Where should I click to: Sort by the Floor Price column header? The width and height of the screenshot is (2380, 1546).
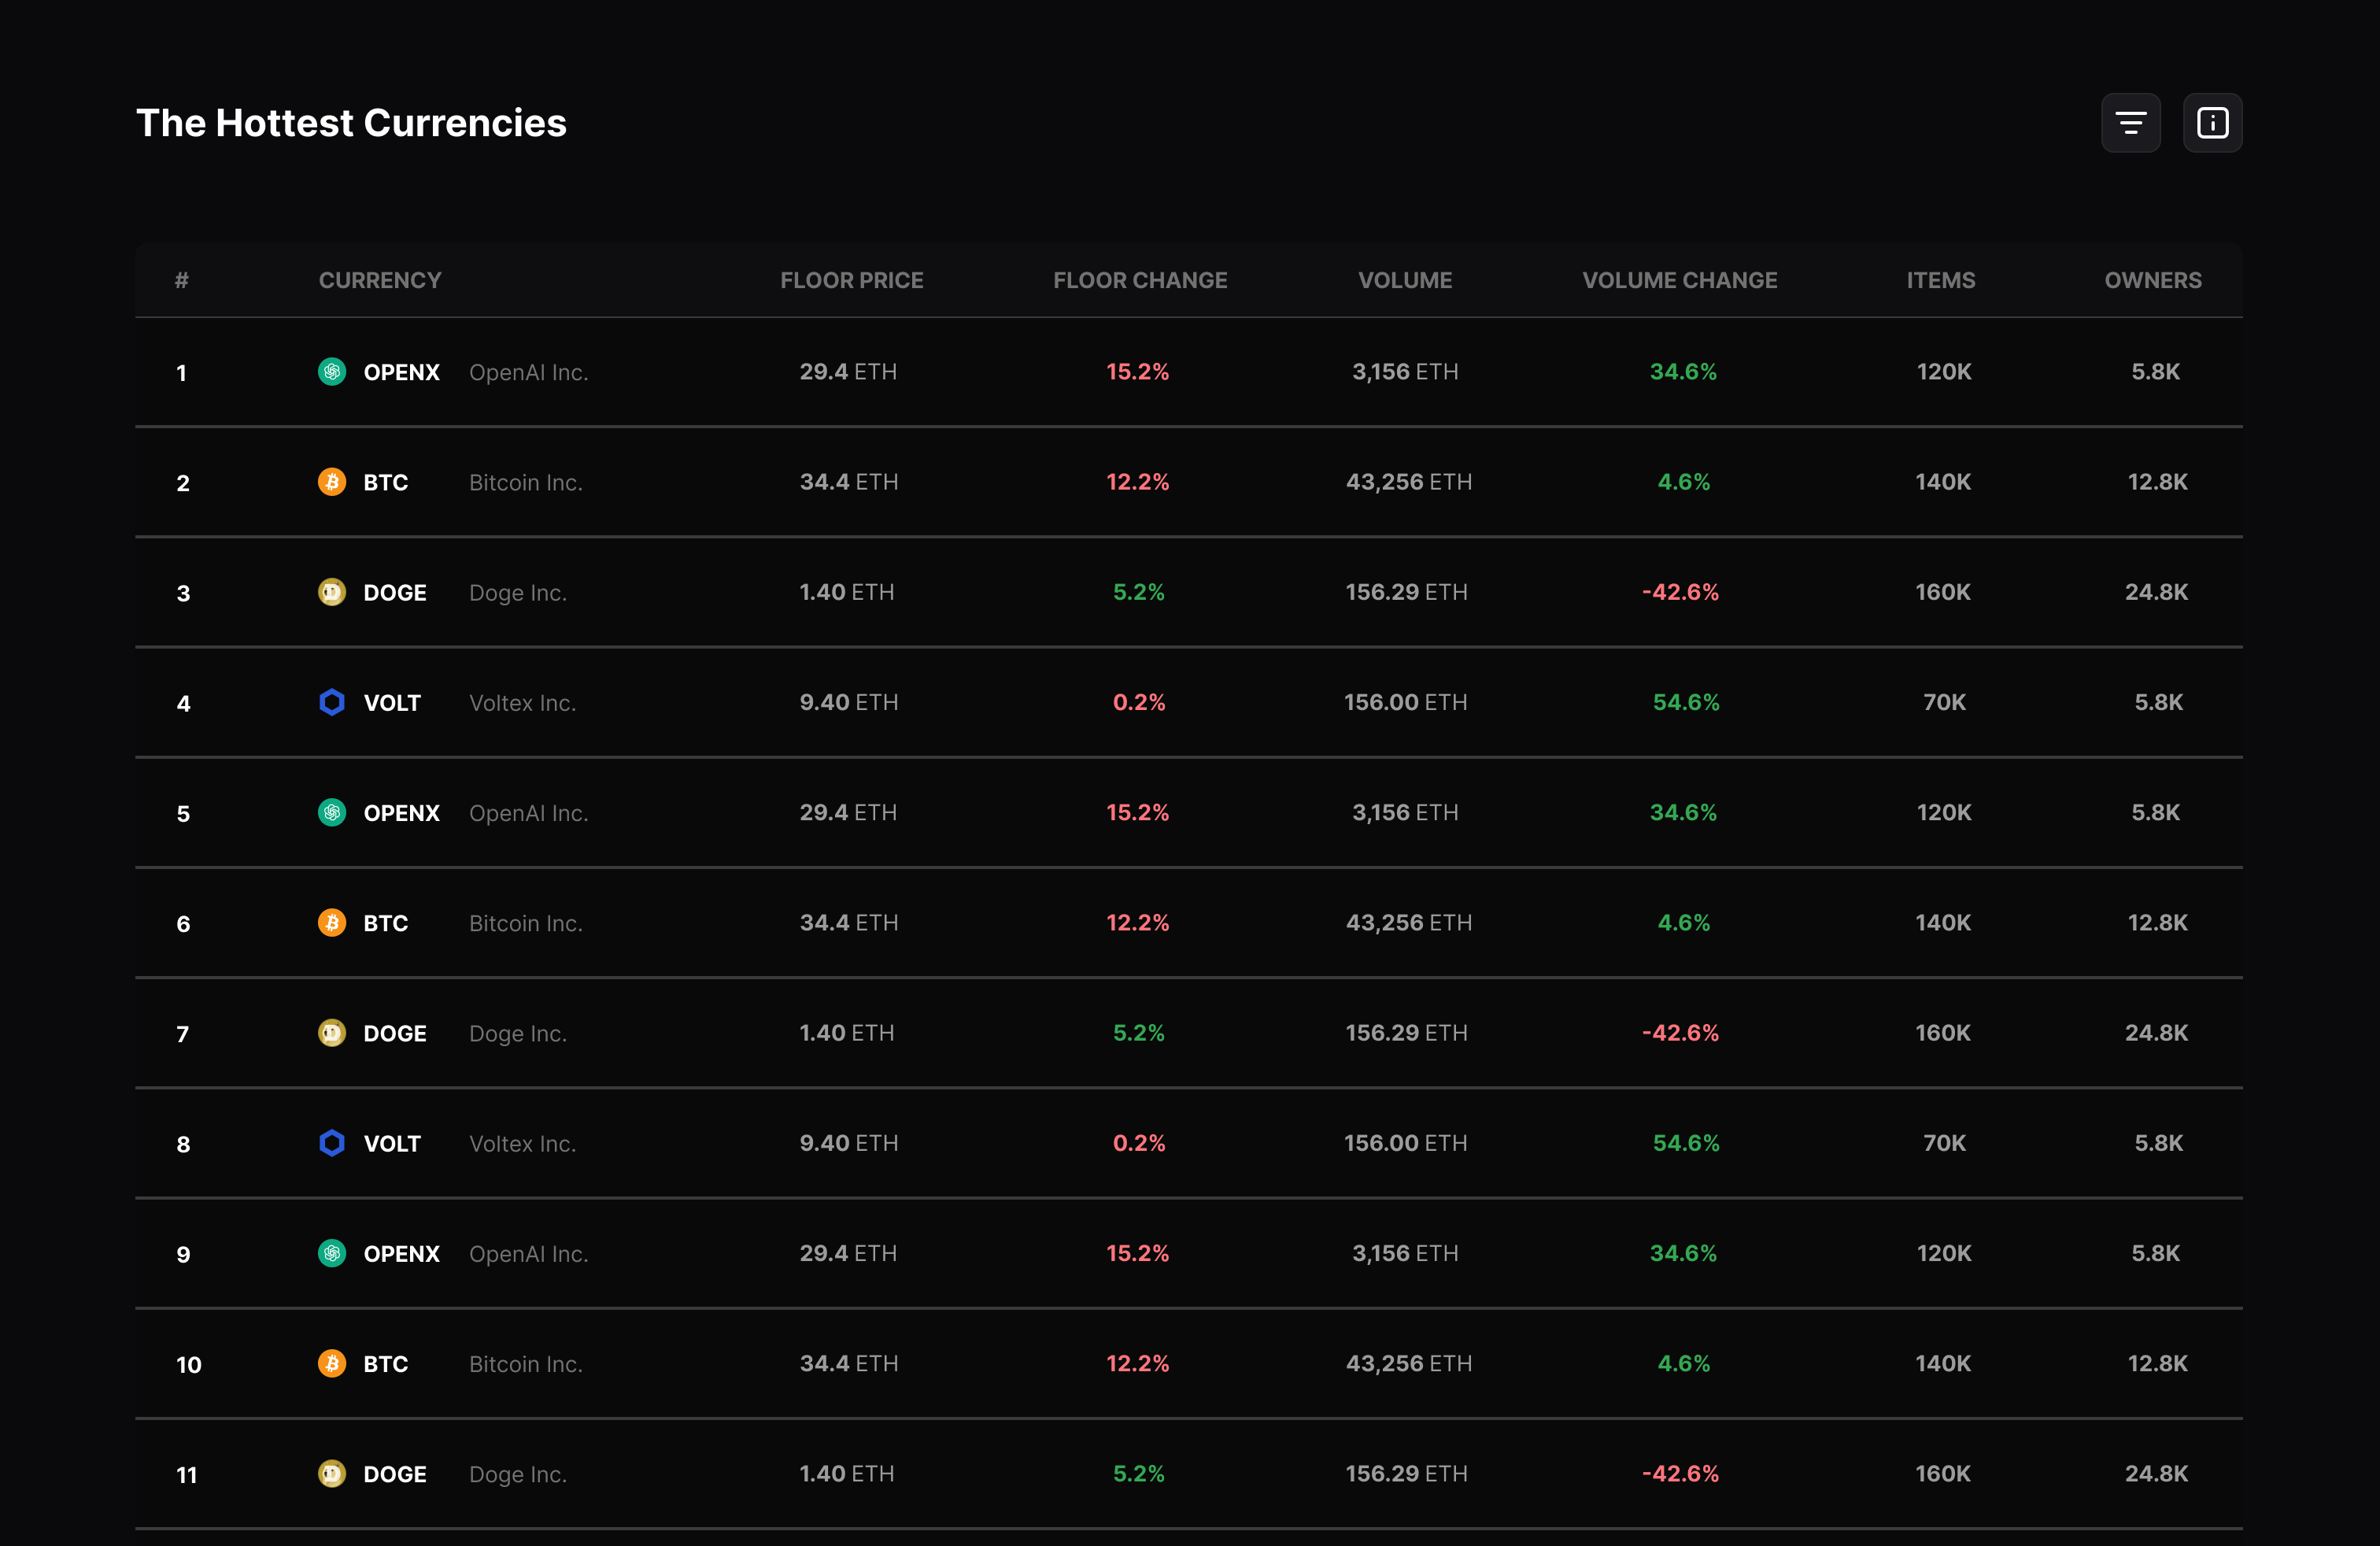[x=852, y=280]
